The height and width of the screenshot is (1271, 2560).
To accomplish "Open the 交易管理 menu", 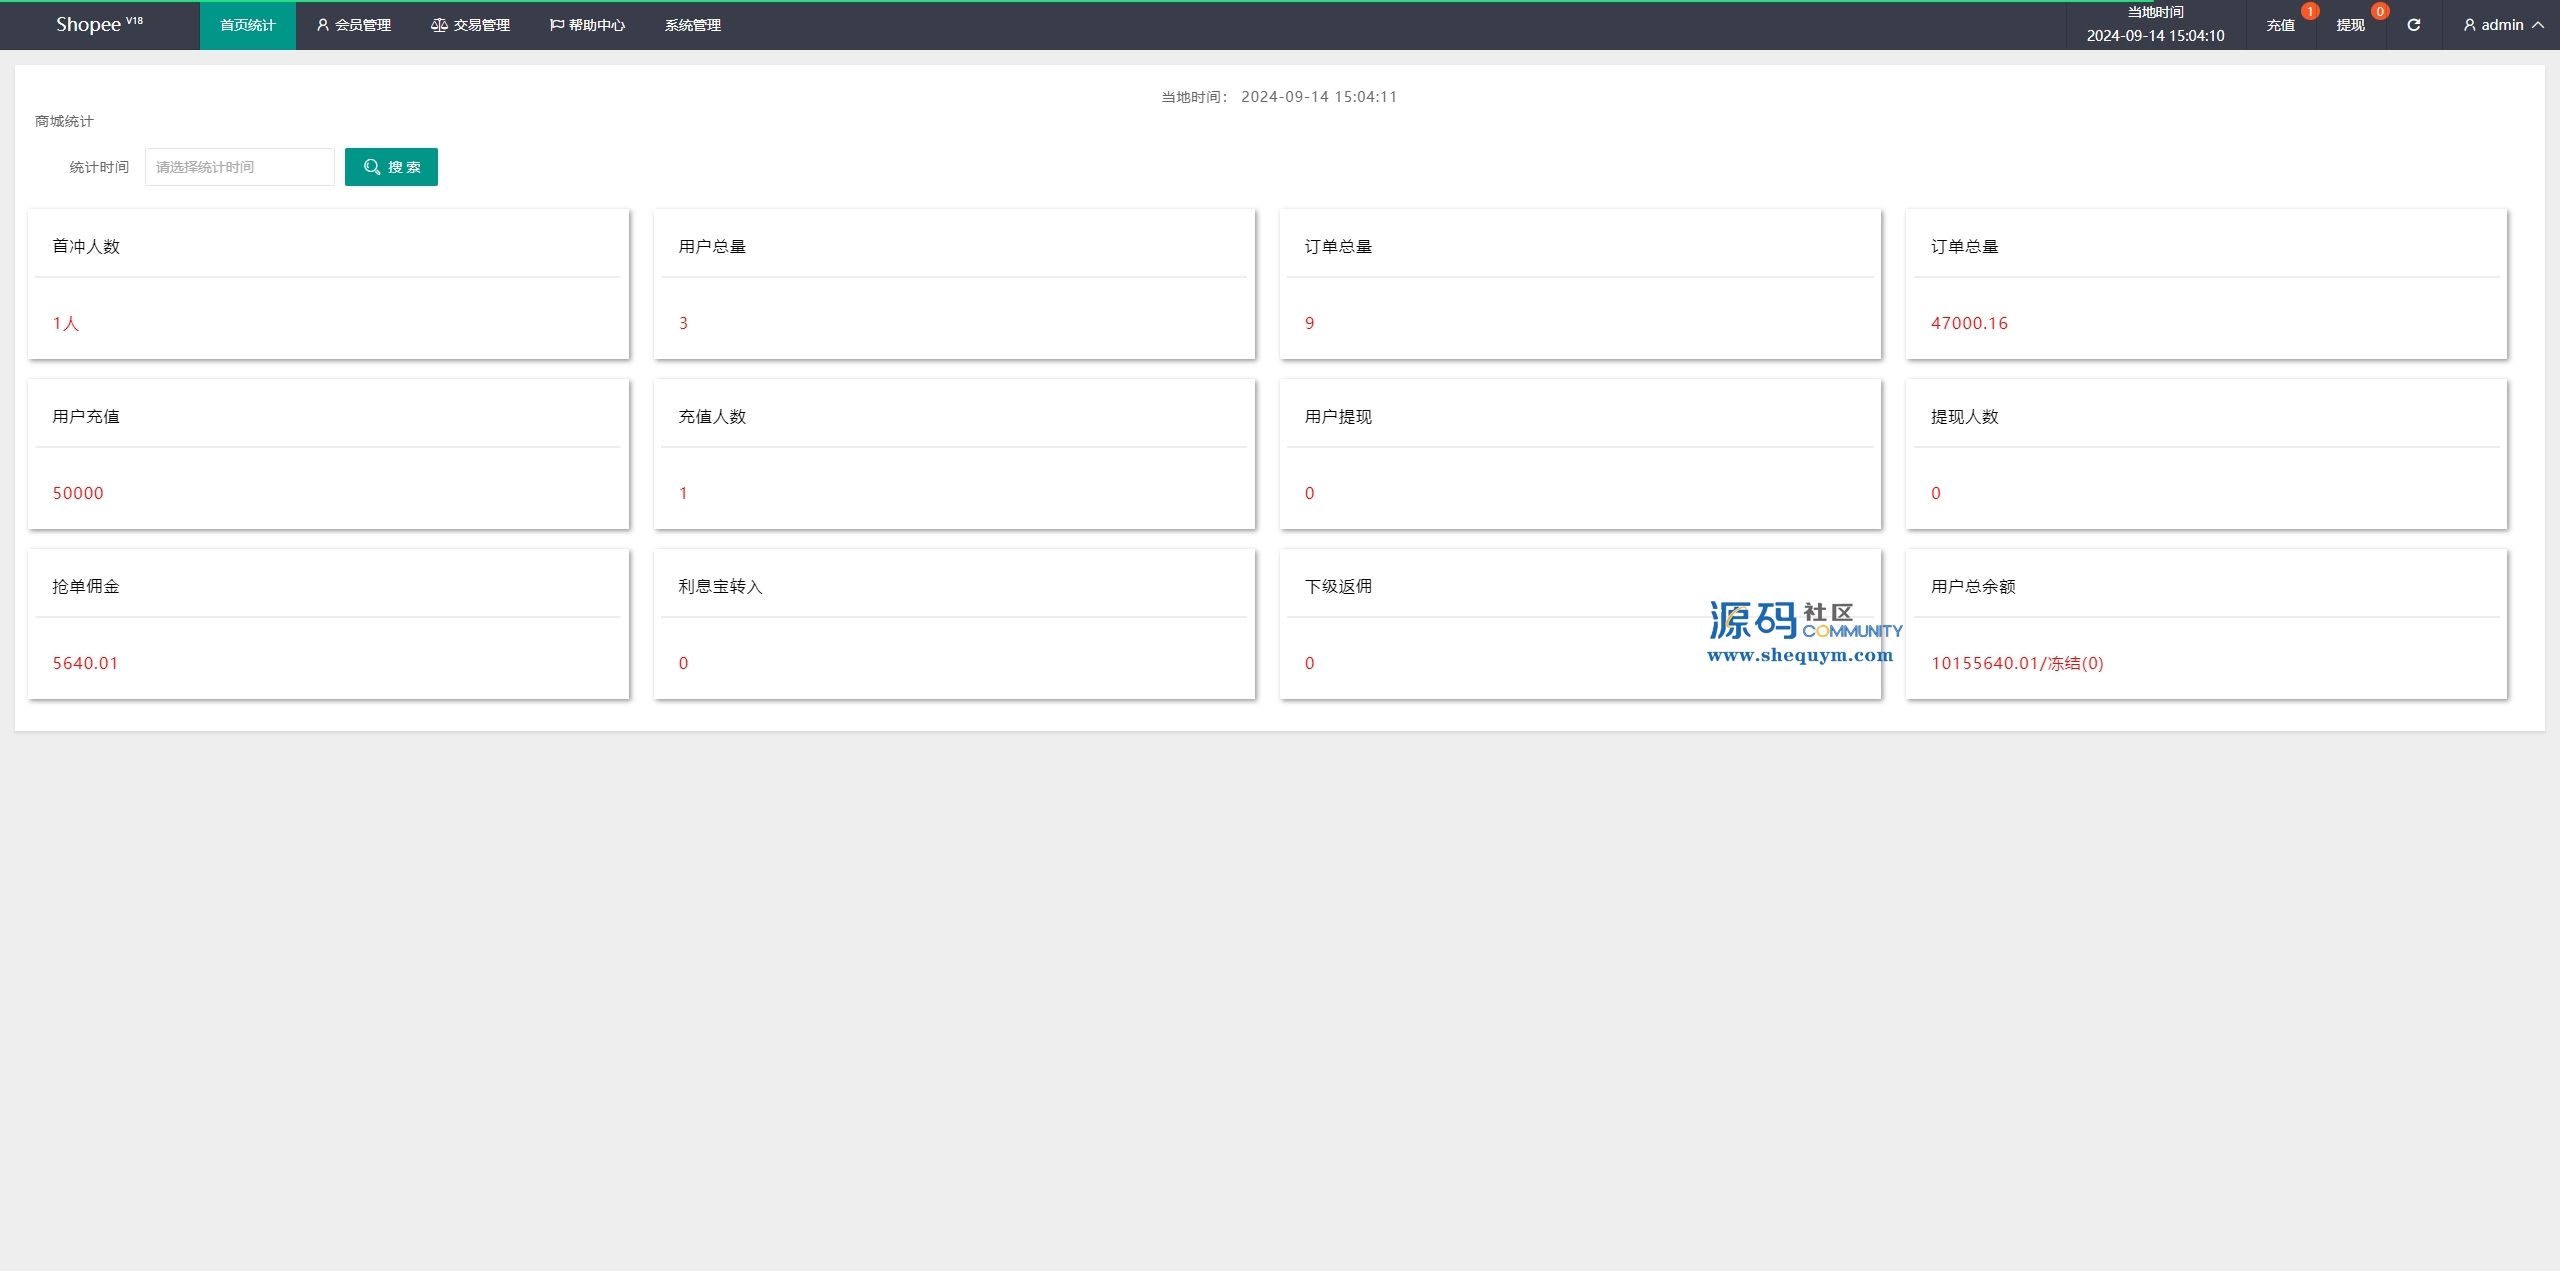I will point(481,25).
